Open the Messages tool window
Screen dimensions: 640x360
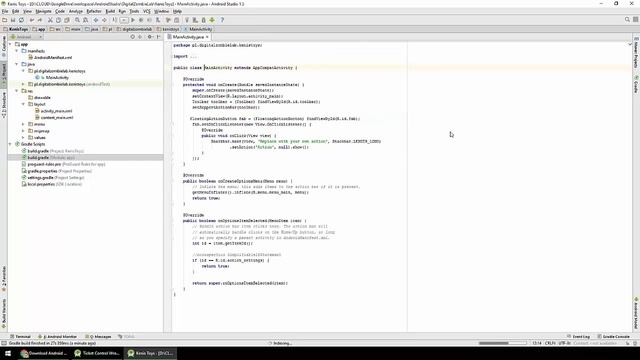pos(98,336)
